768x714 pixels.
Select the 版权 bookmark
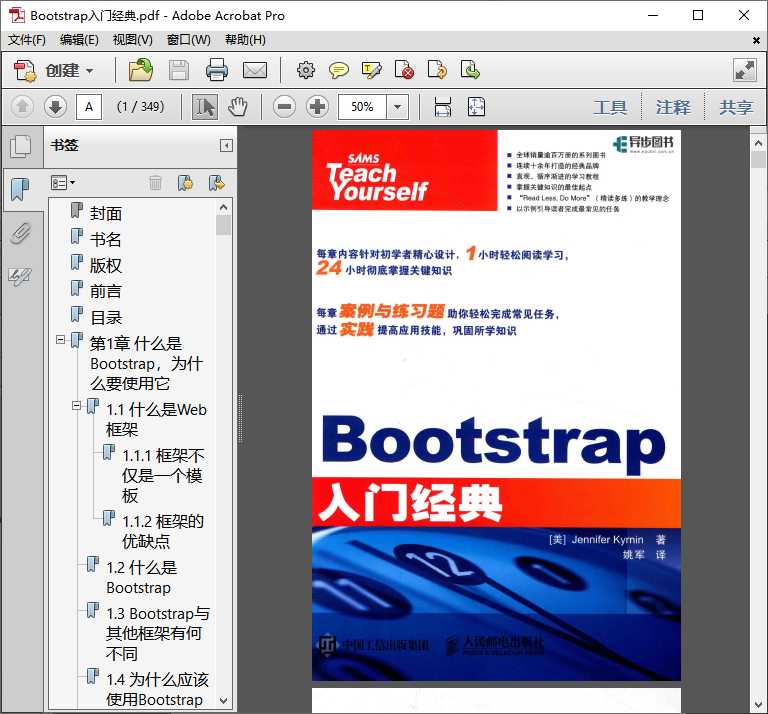(x=106, y=266)
